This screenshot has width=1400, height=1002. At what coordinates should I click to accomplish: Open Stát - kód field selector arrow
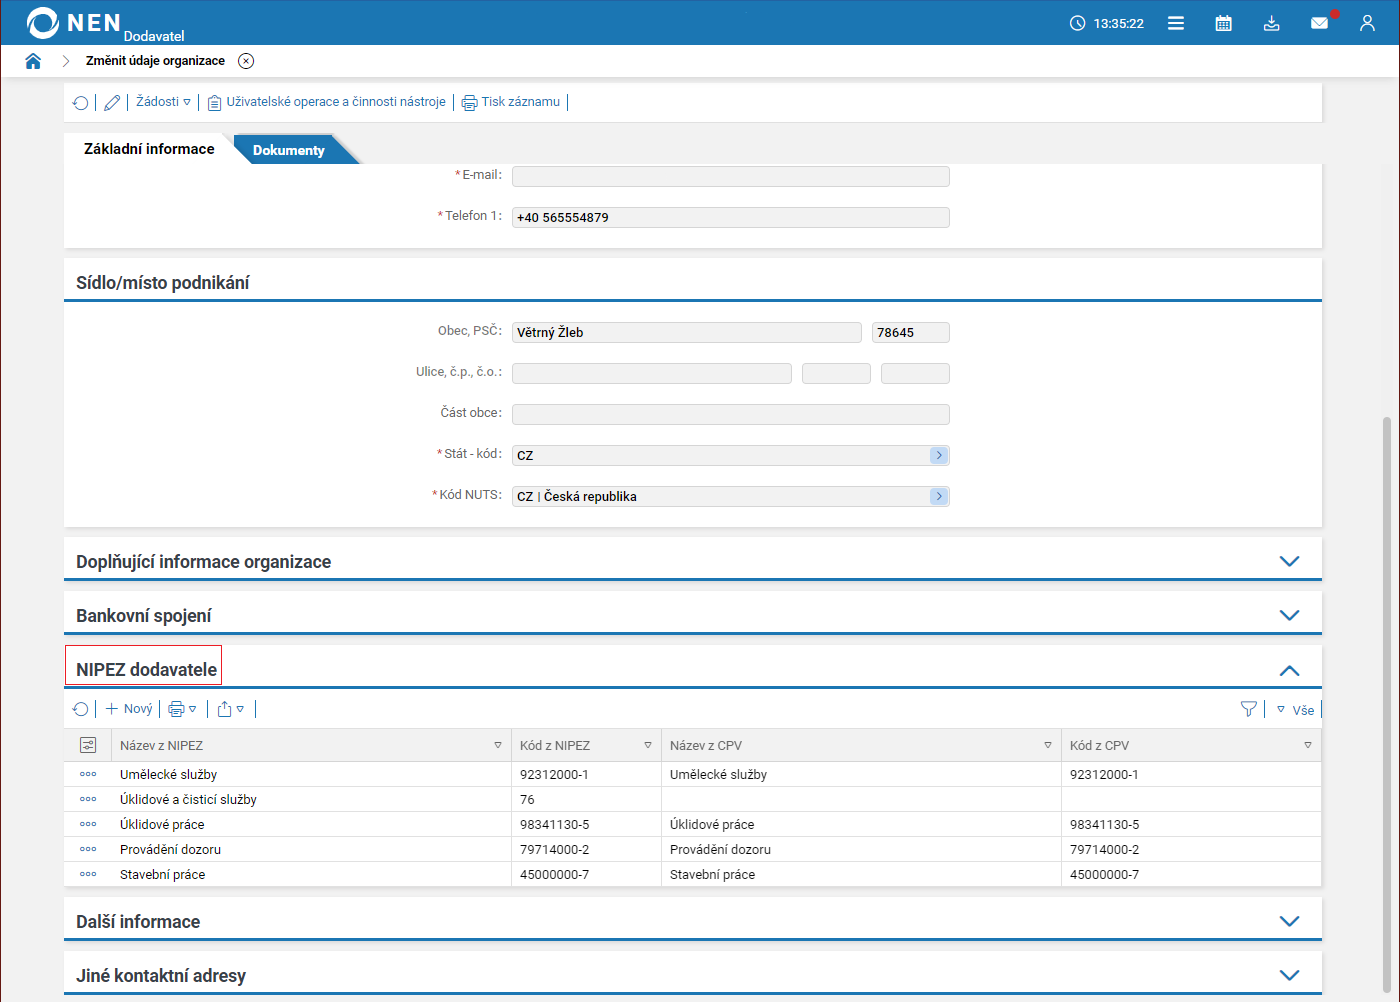tap(938, 455)
